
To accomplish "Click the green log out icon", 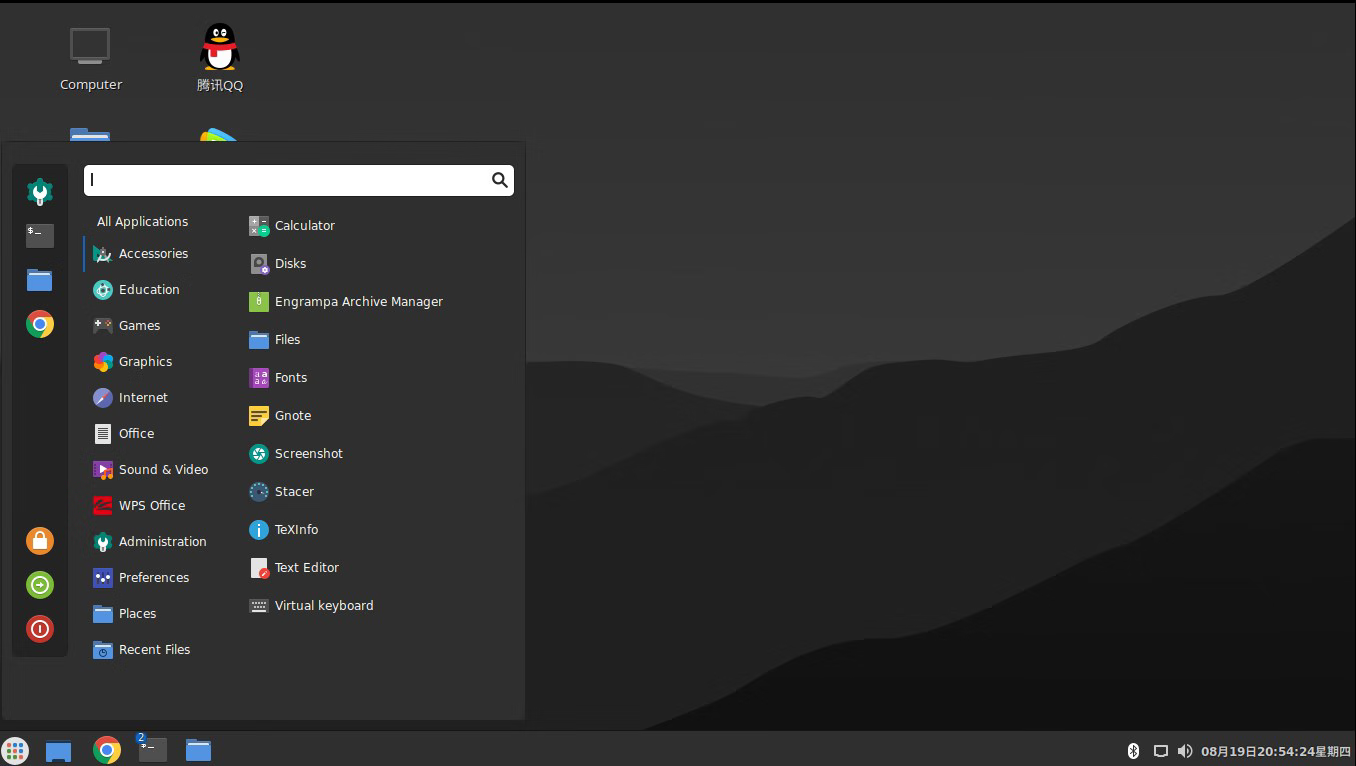I will tap(40, 585).
